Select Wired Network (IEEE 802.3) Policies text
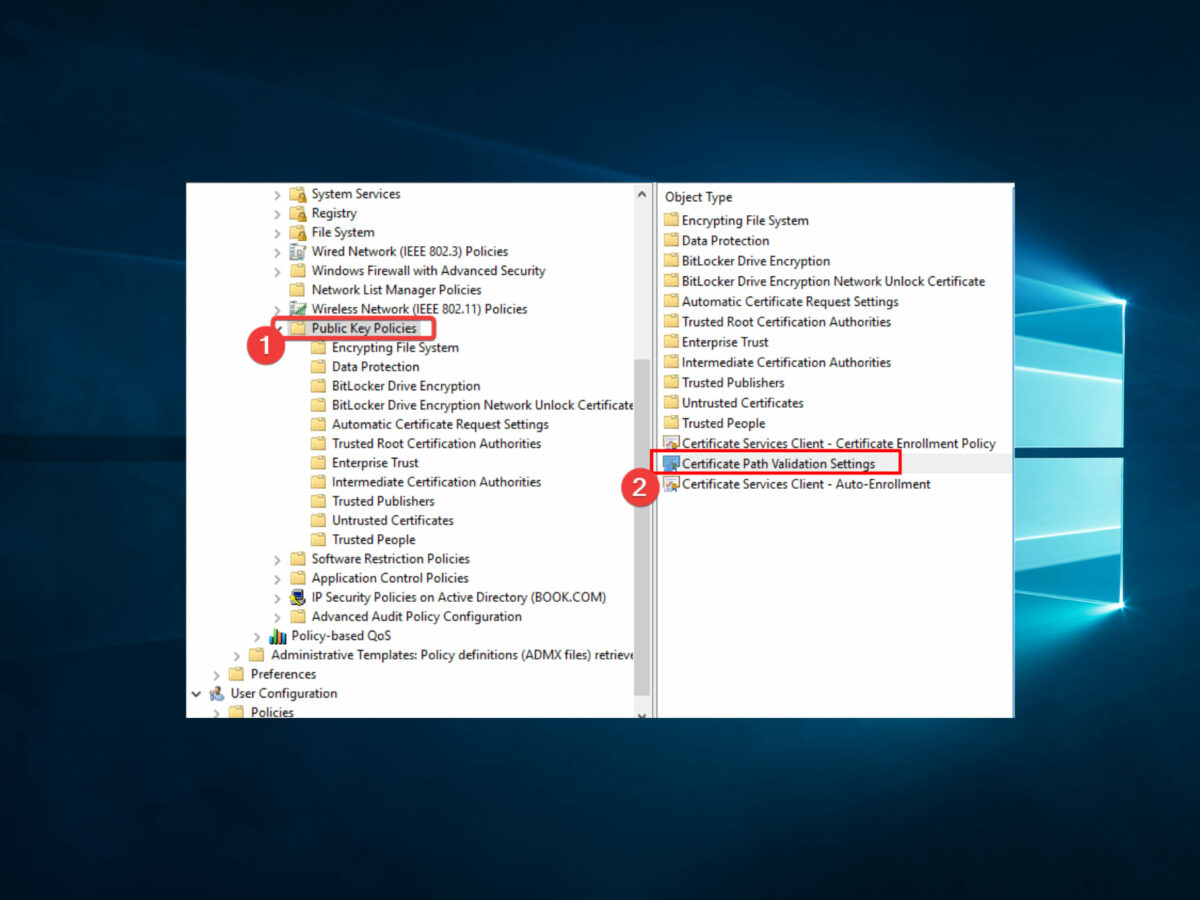This screenshot has width=1200, height=900. [410, 251]
